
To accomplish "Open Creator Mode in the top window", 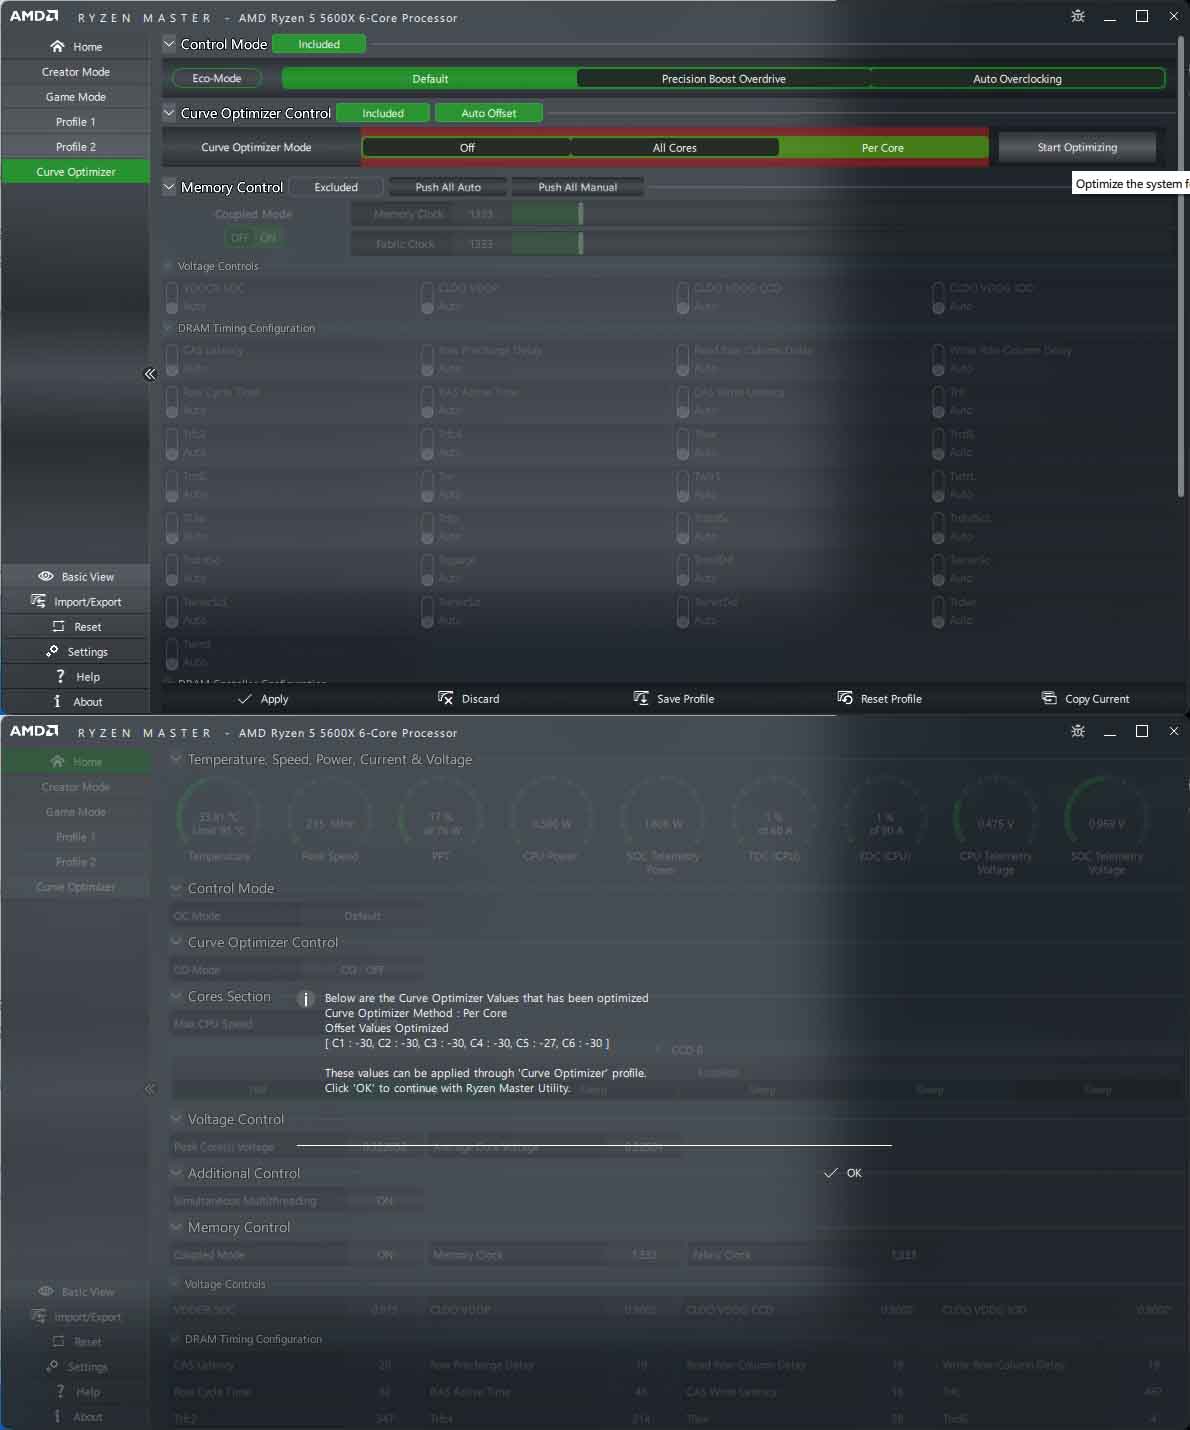I will point(75,72).
